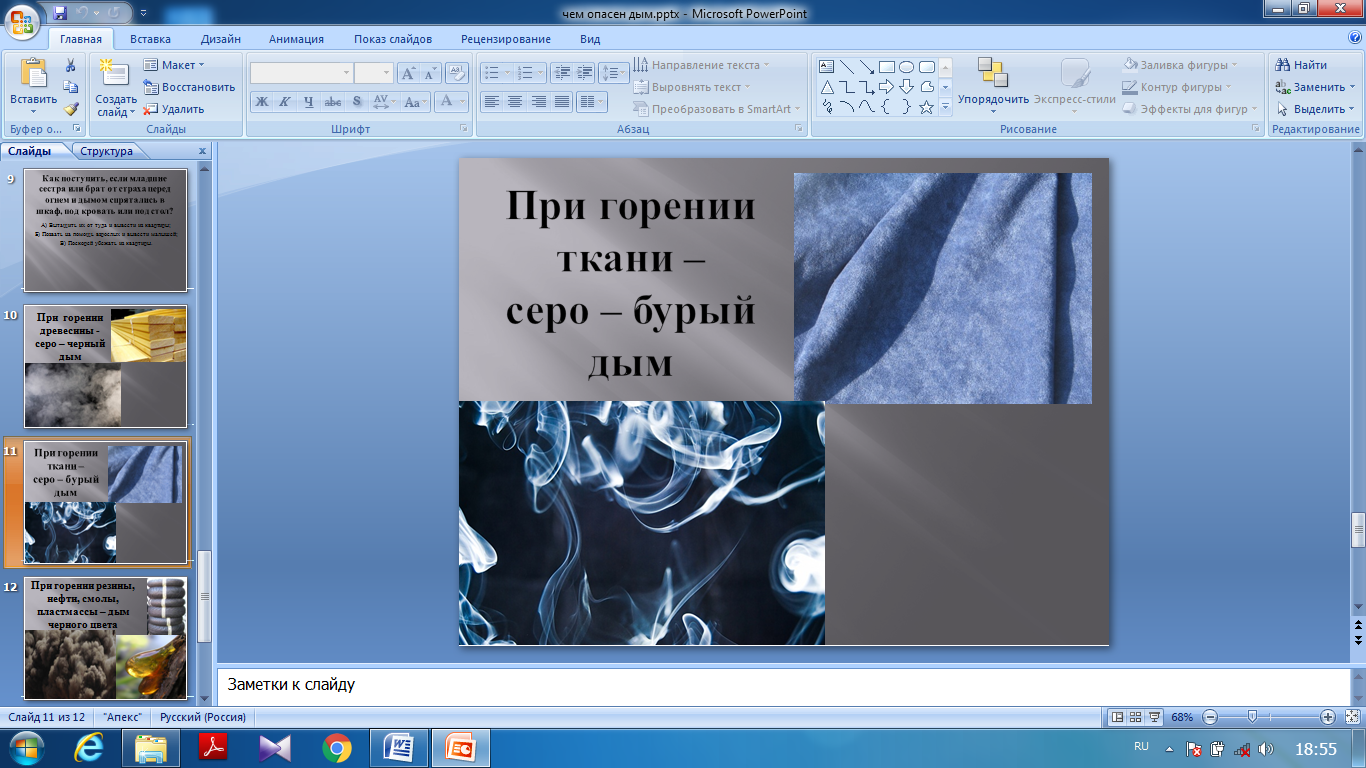
Task: Select slide 12 thumbnail about резины
Action: (x=105, y=638)
